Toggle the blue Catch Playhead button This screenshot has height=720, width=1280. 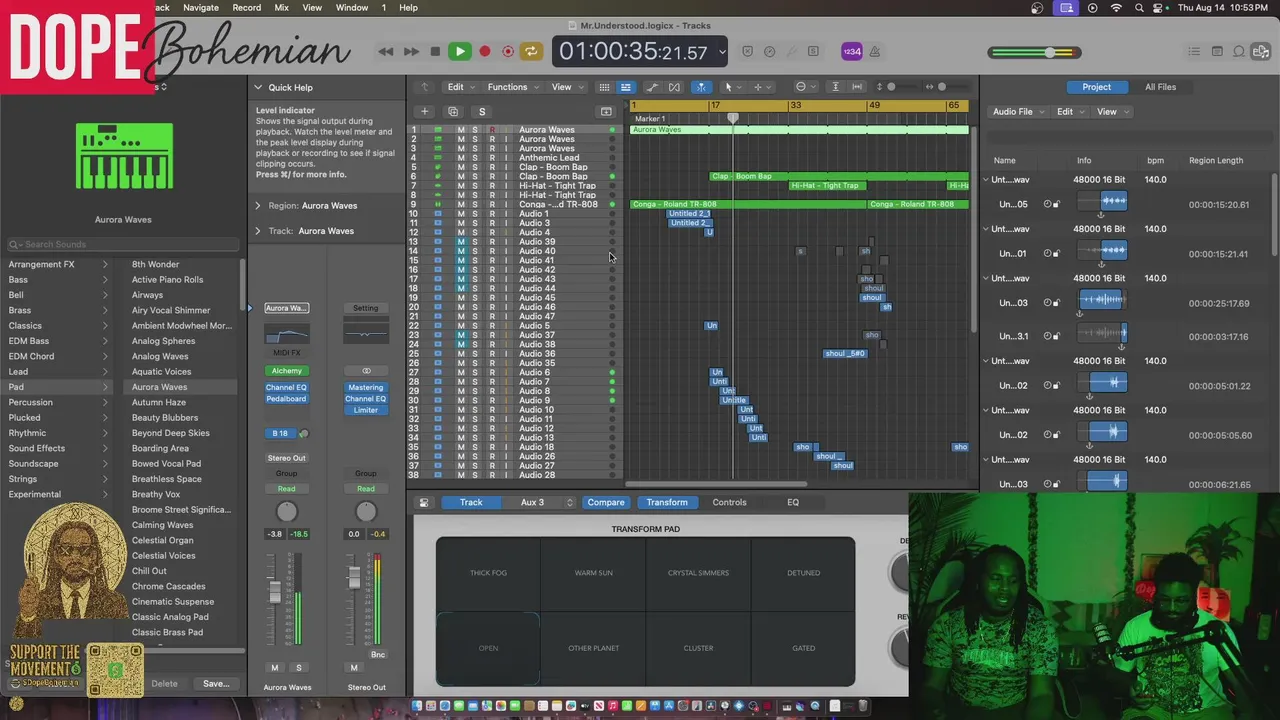click(x=701, y=87)
